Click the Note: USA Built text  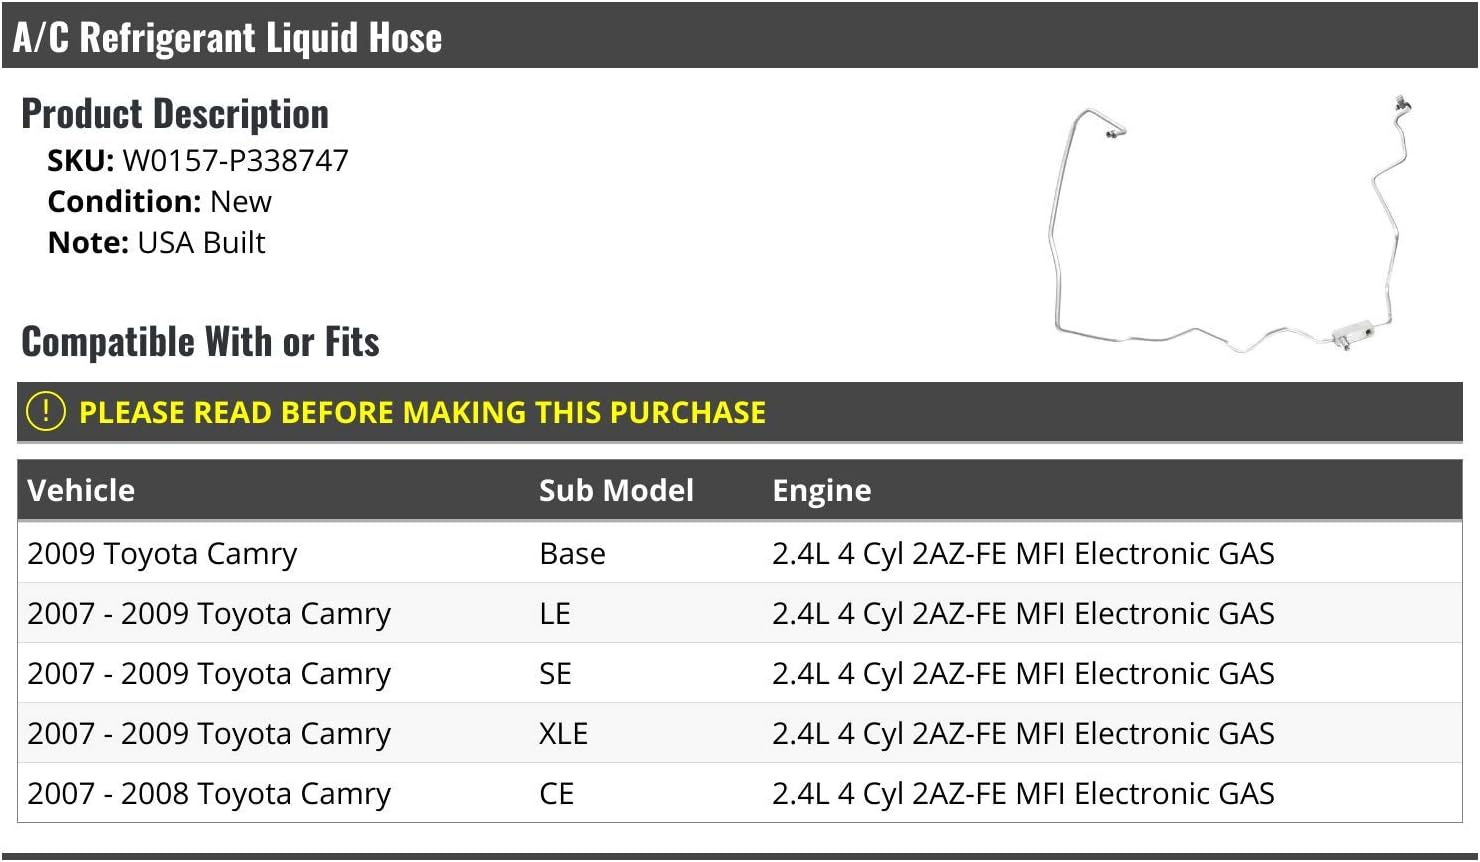[x=157, y=242]
